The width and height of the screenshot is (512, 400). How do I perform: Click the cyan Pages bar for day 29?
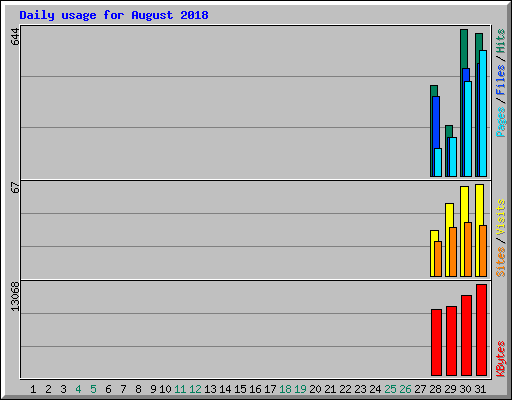click(x=453, y=157)
